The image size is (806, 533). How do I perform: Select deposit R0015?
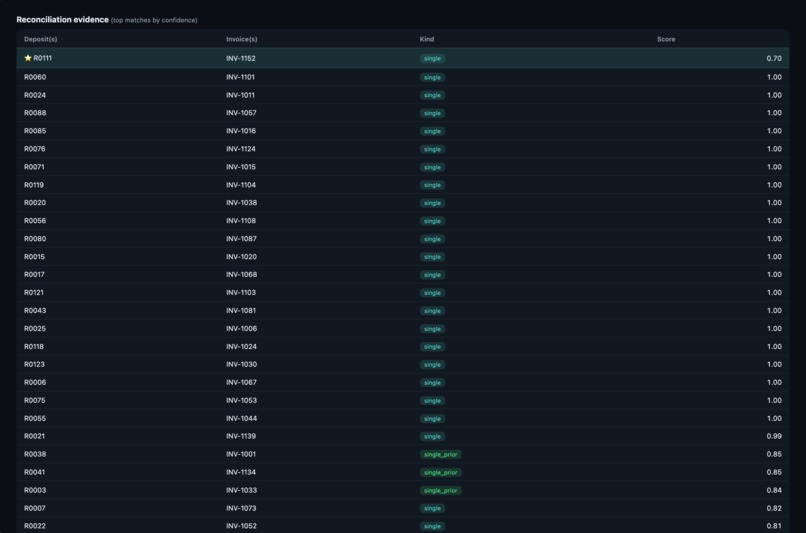(x=34, y=256)
